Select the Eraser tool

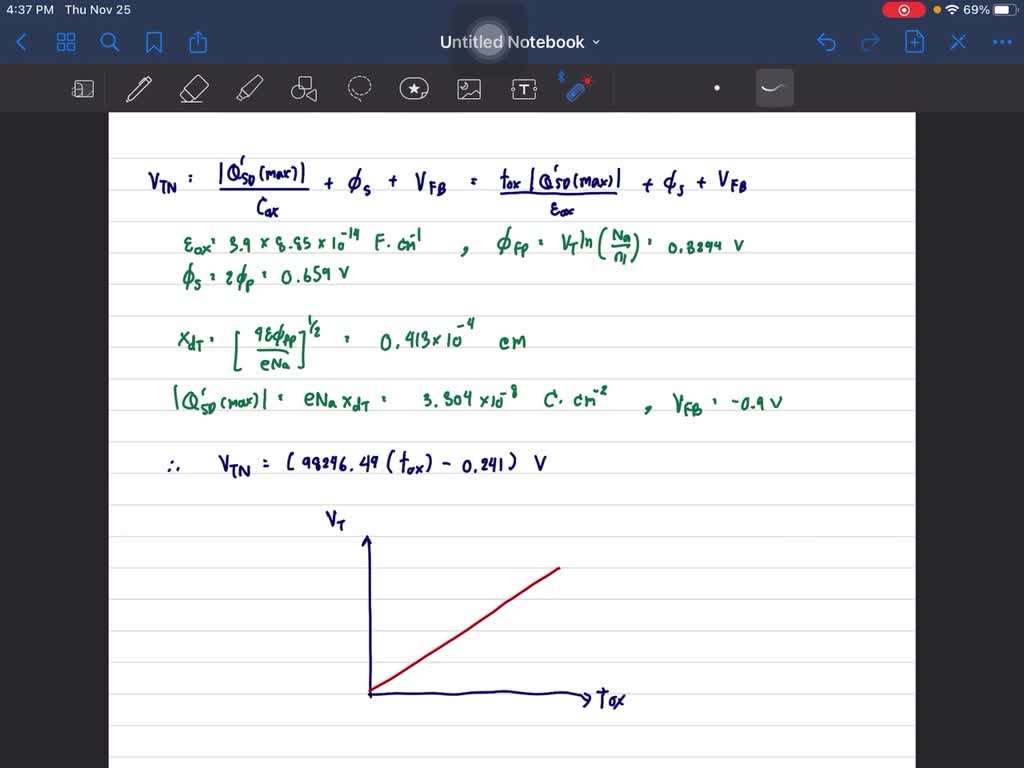click(193, 88)
